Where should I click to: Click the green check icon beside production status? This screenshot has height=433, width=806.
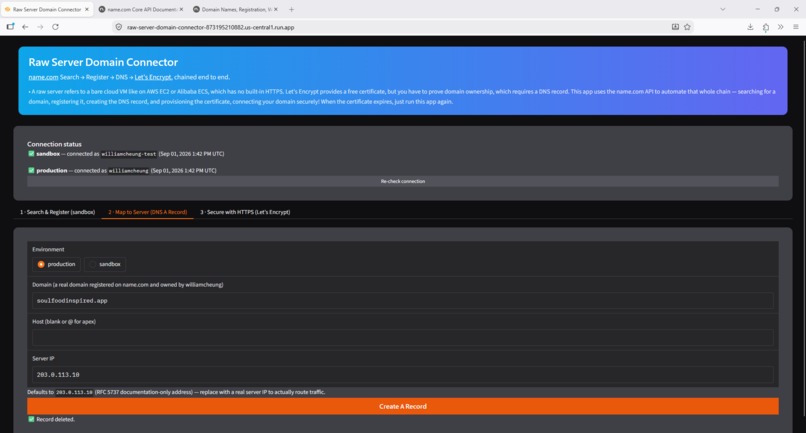31,170
